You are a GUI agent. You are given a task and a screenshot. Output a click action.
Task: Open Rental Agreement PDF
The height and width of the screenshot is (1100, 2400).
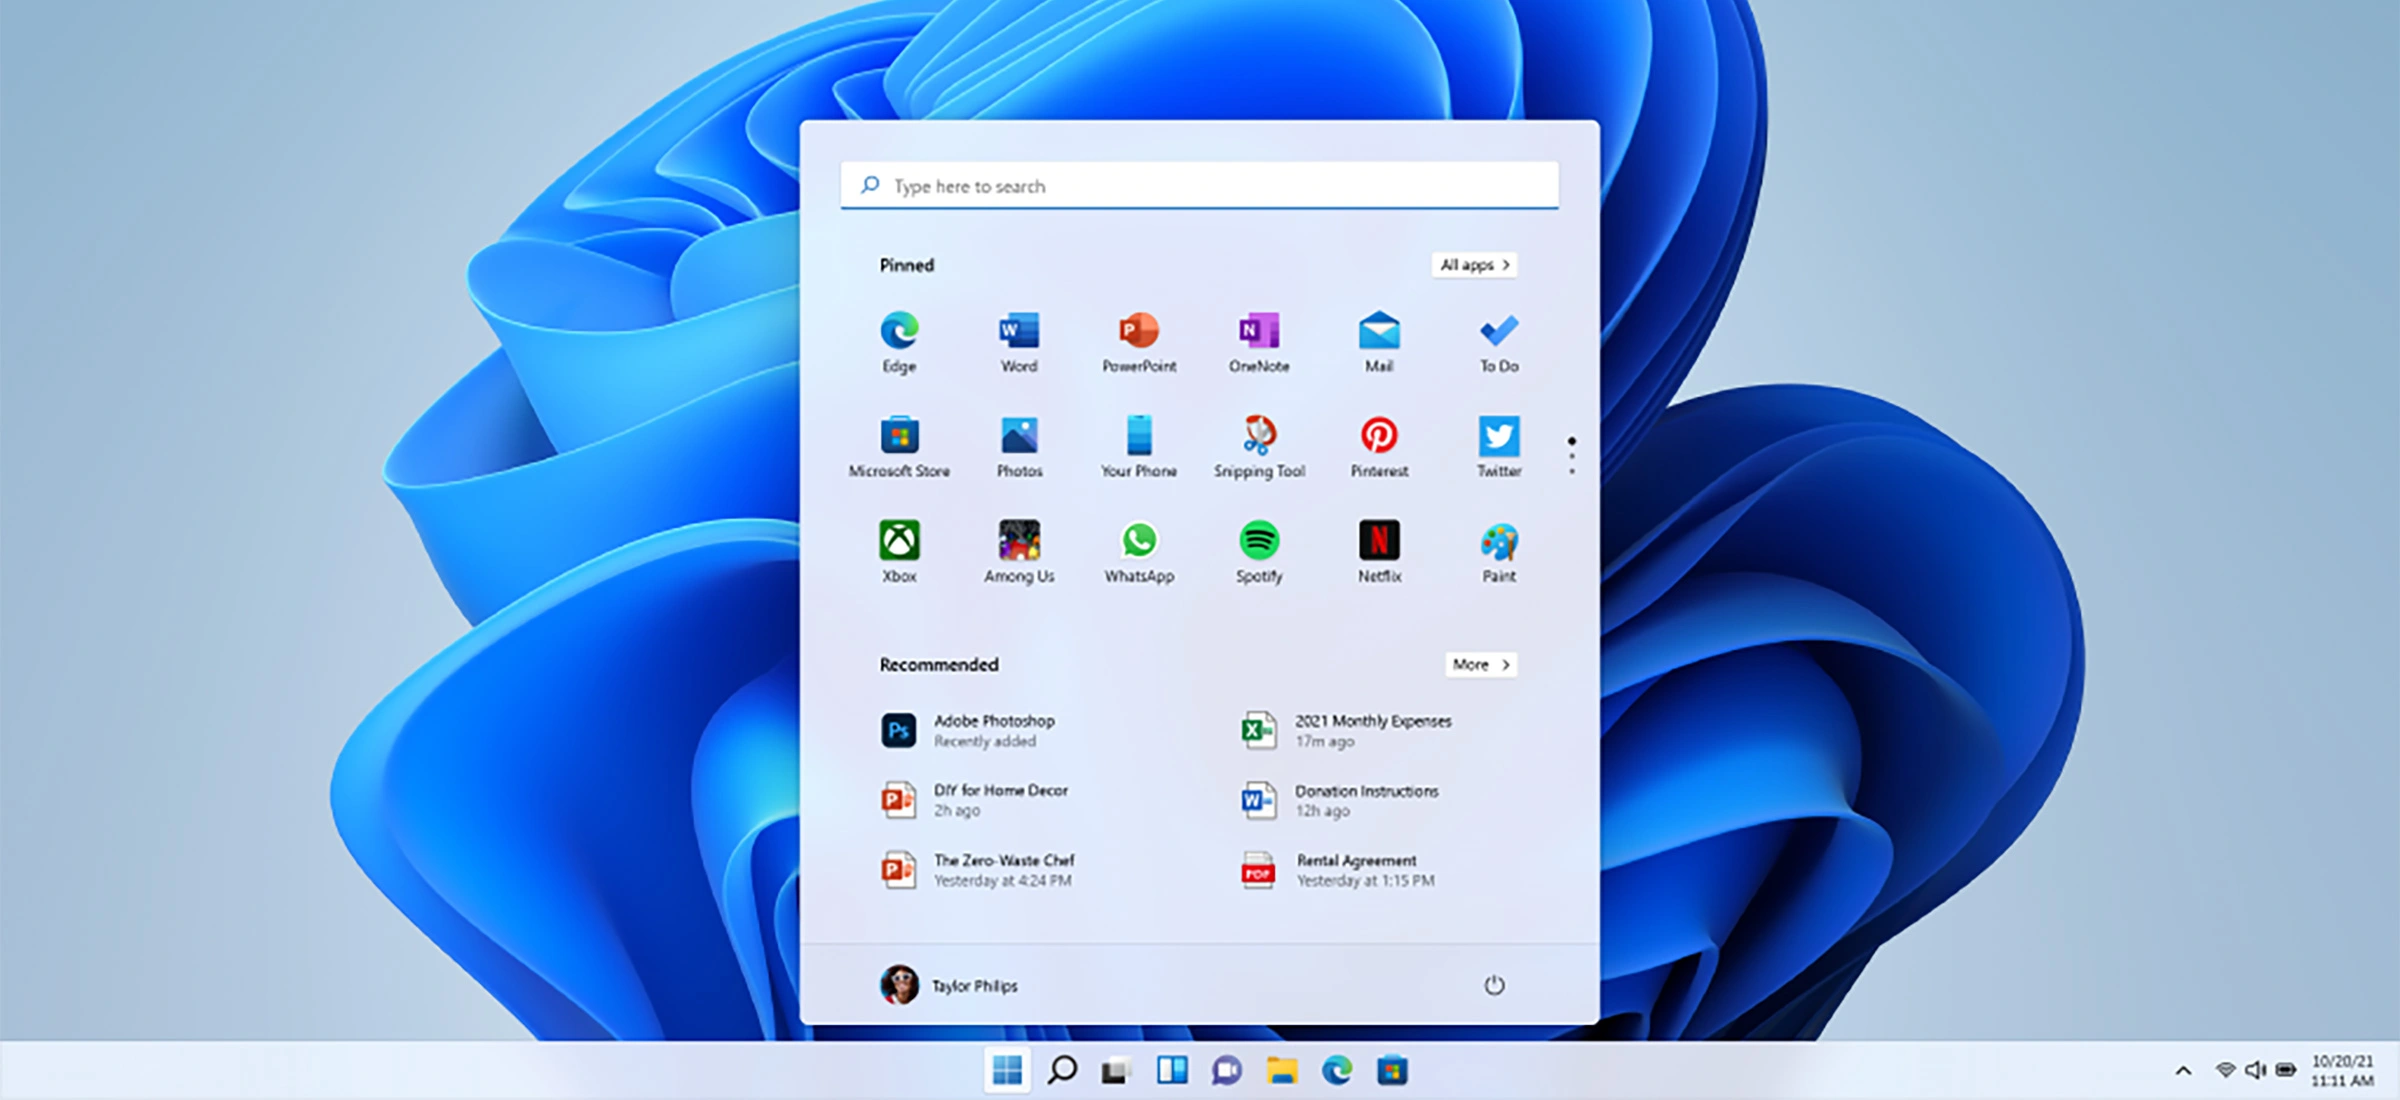tap(1338, 870)
